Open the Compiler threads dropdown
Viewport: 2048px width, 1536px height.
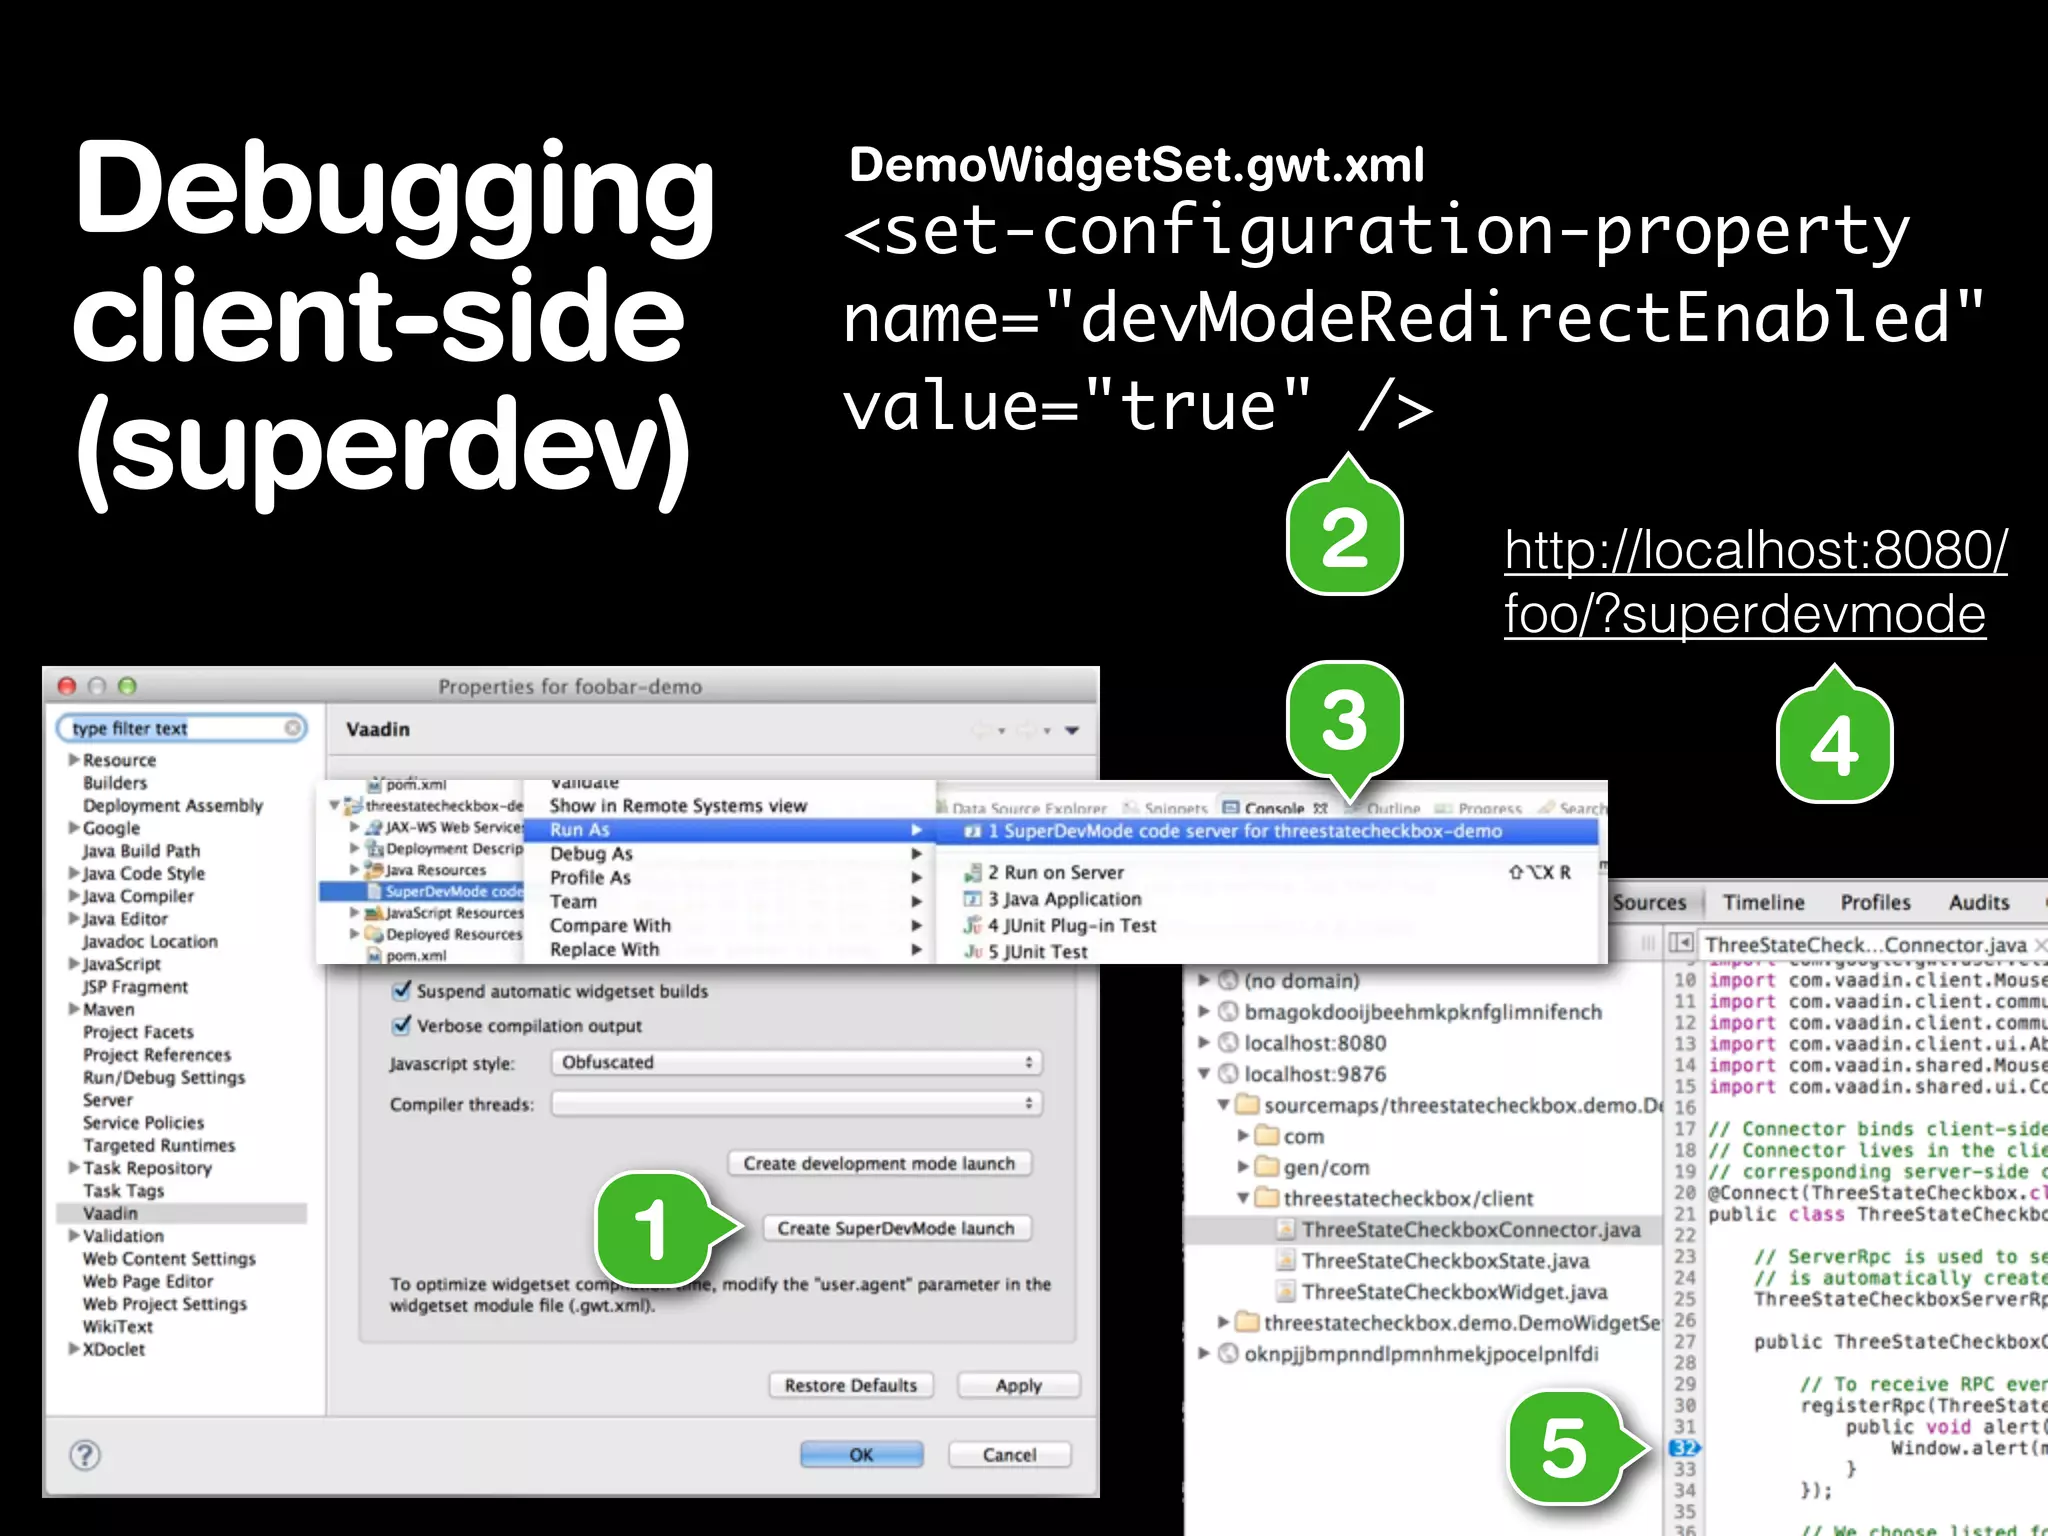[x=796, y=1104]
